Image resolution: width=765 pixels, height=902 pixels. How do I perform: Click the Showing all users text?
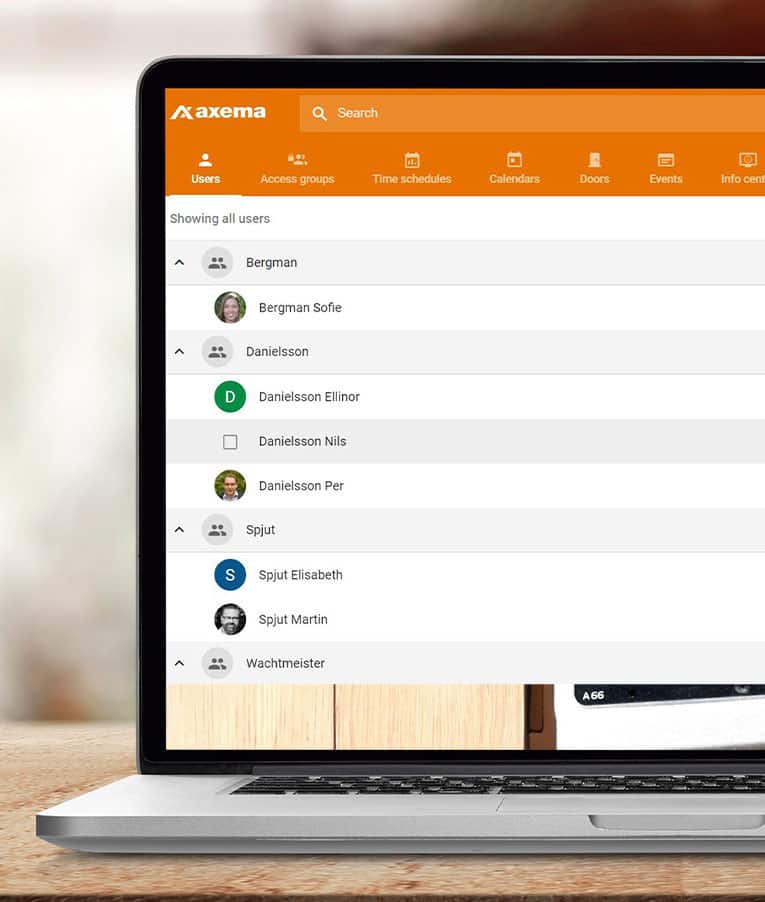click(220, 219)
